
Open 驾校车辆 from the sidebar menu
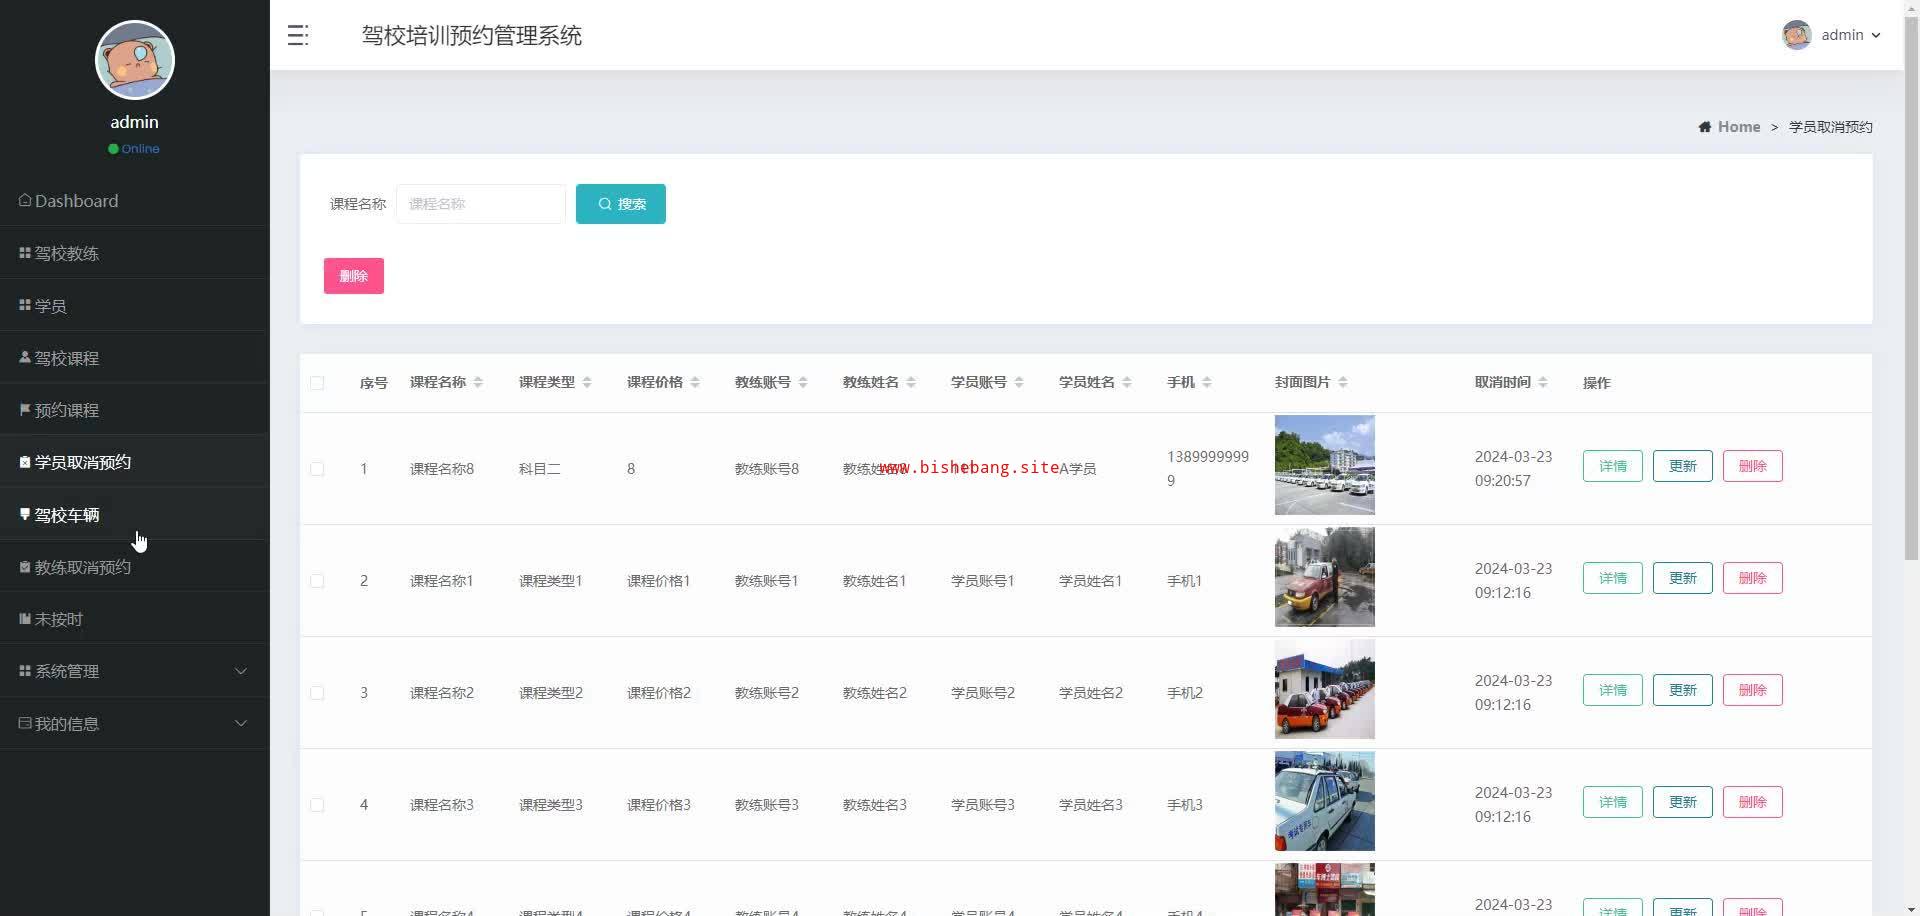click(x=67, y=515)
